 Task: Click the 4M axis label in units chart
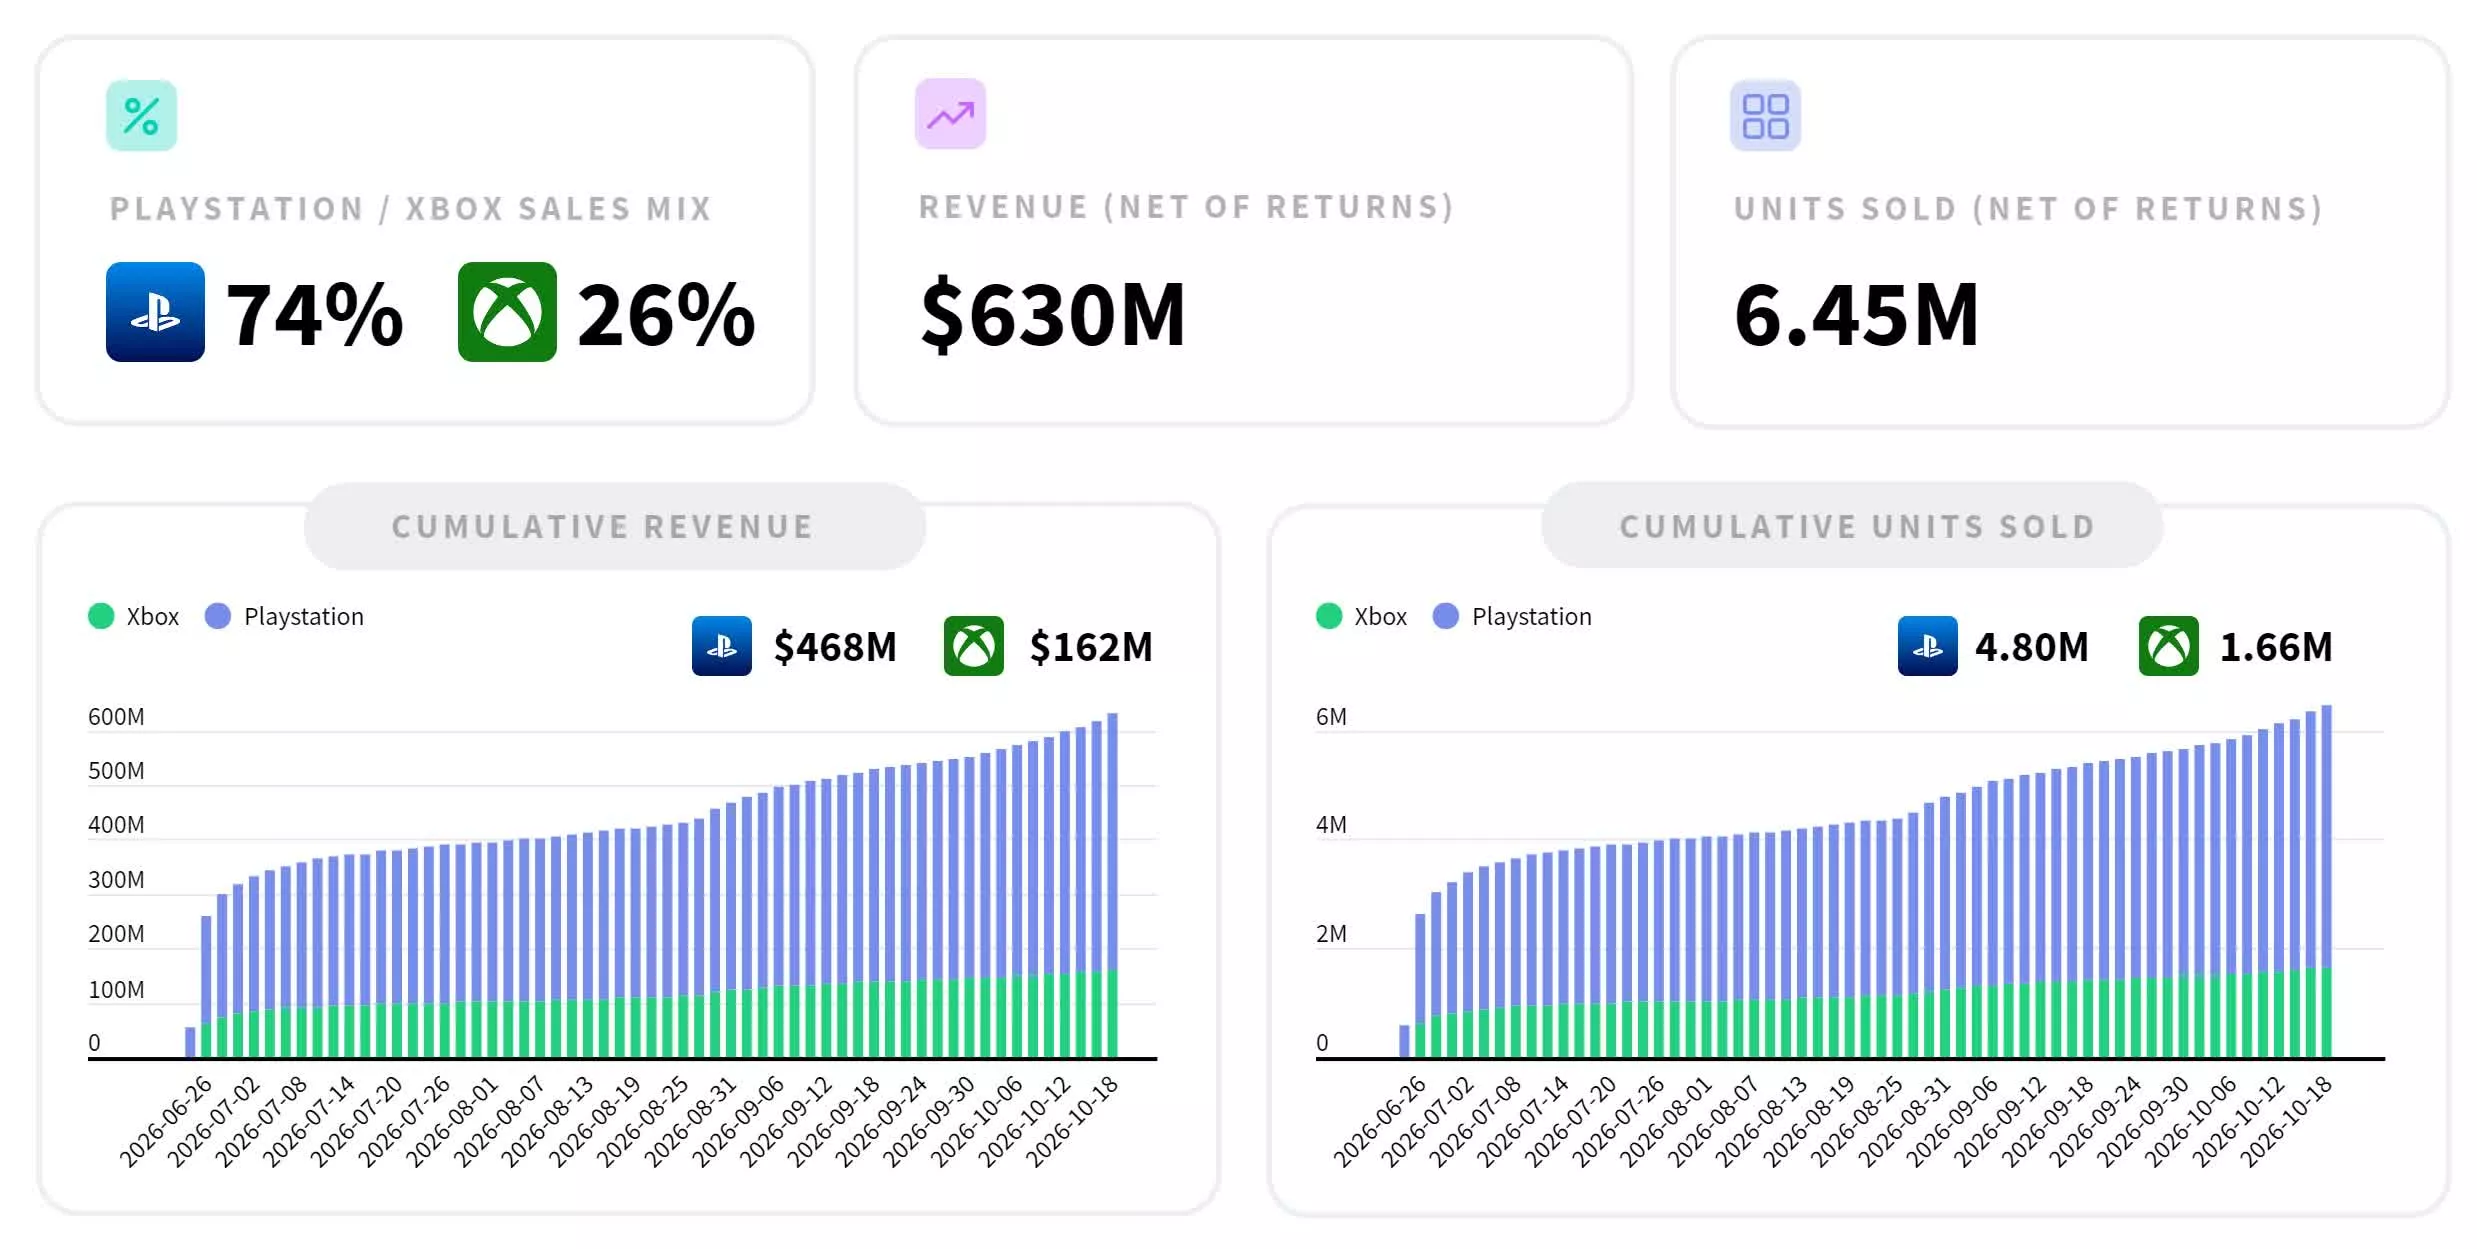1331,825
